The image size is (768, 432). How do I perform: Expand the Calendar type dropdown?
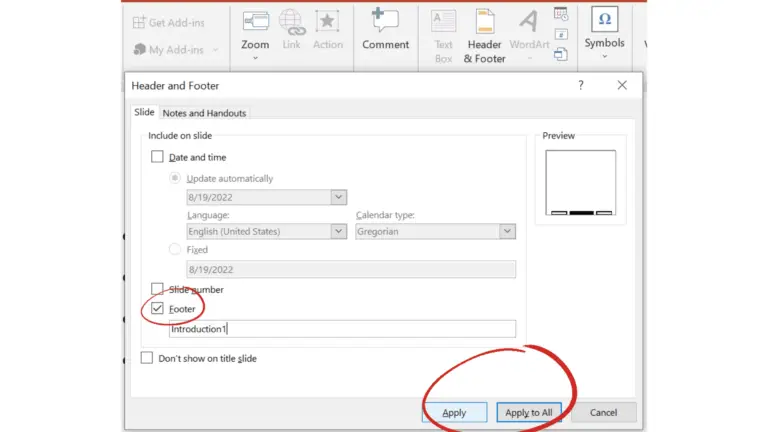tap(507, 231)
